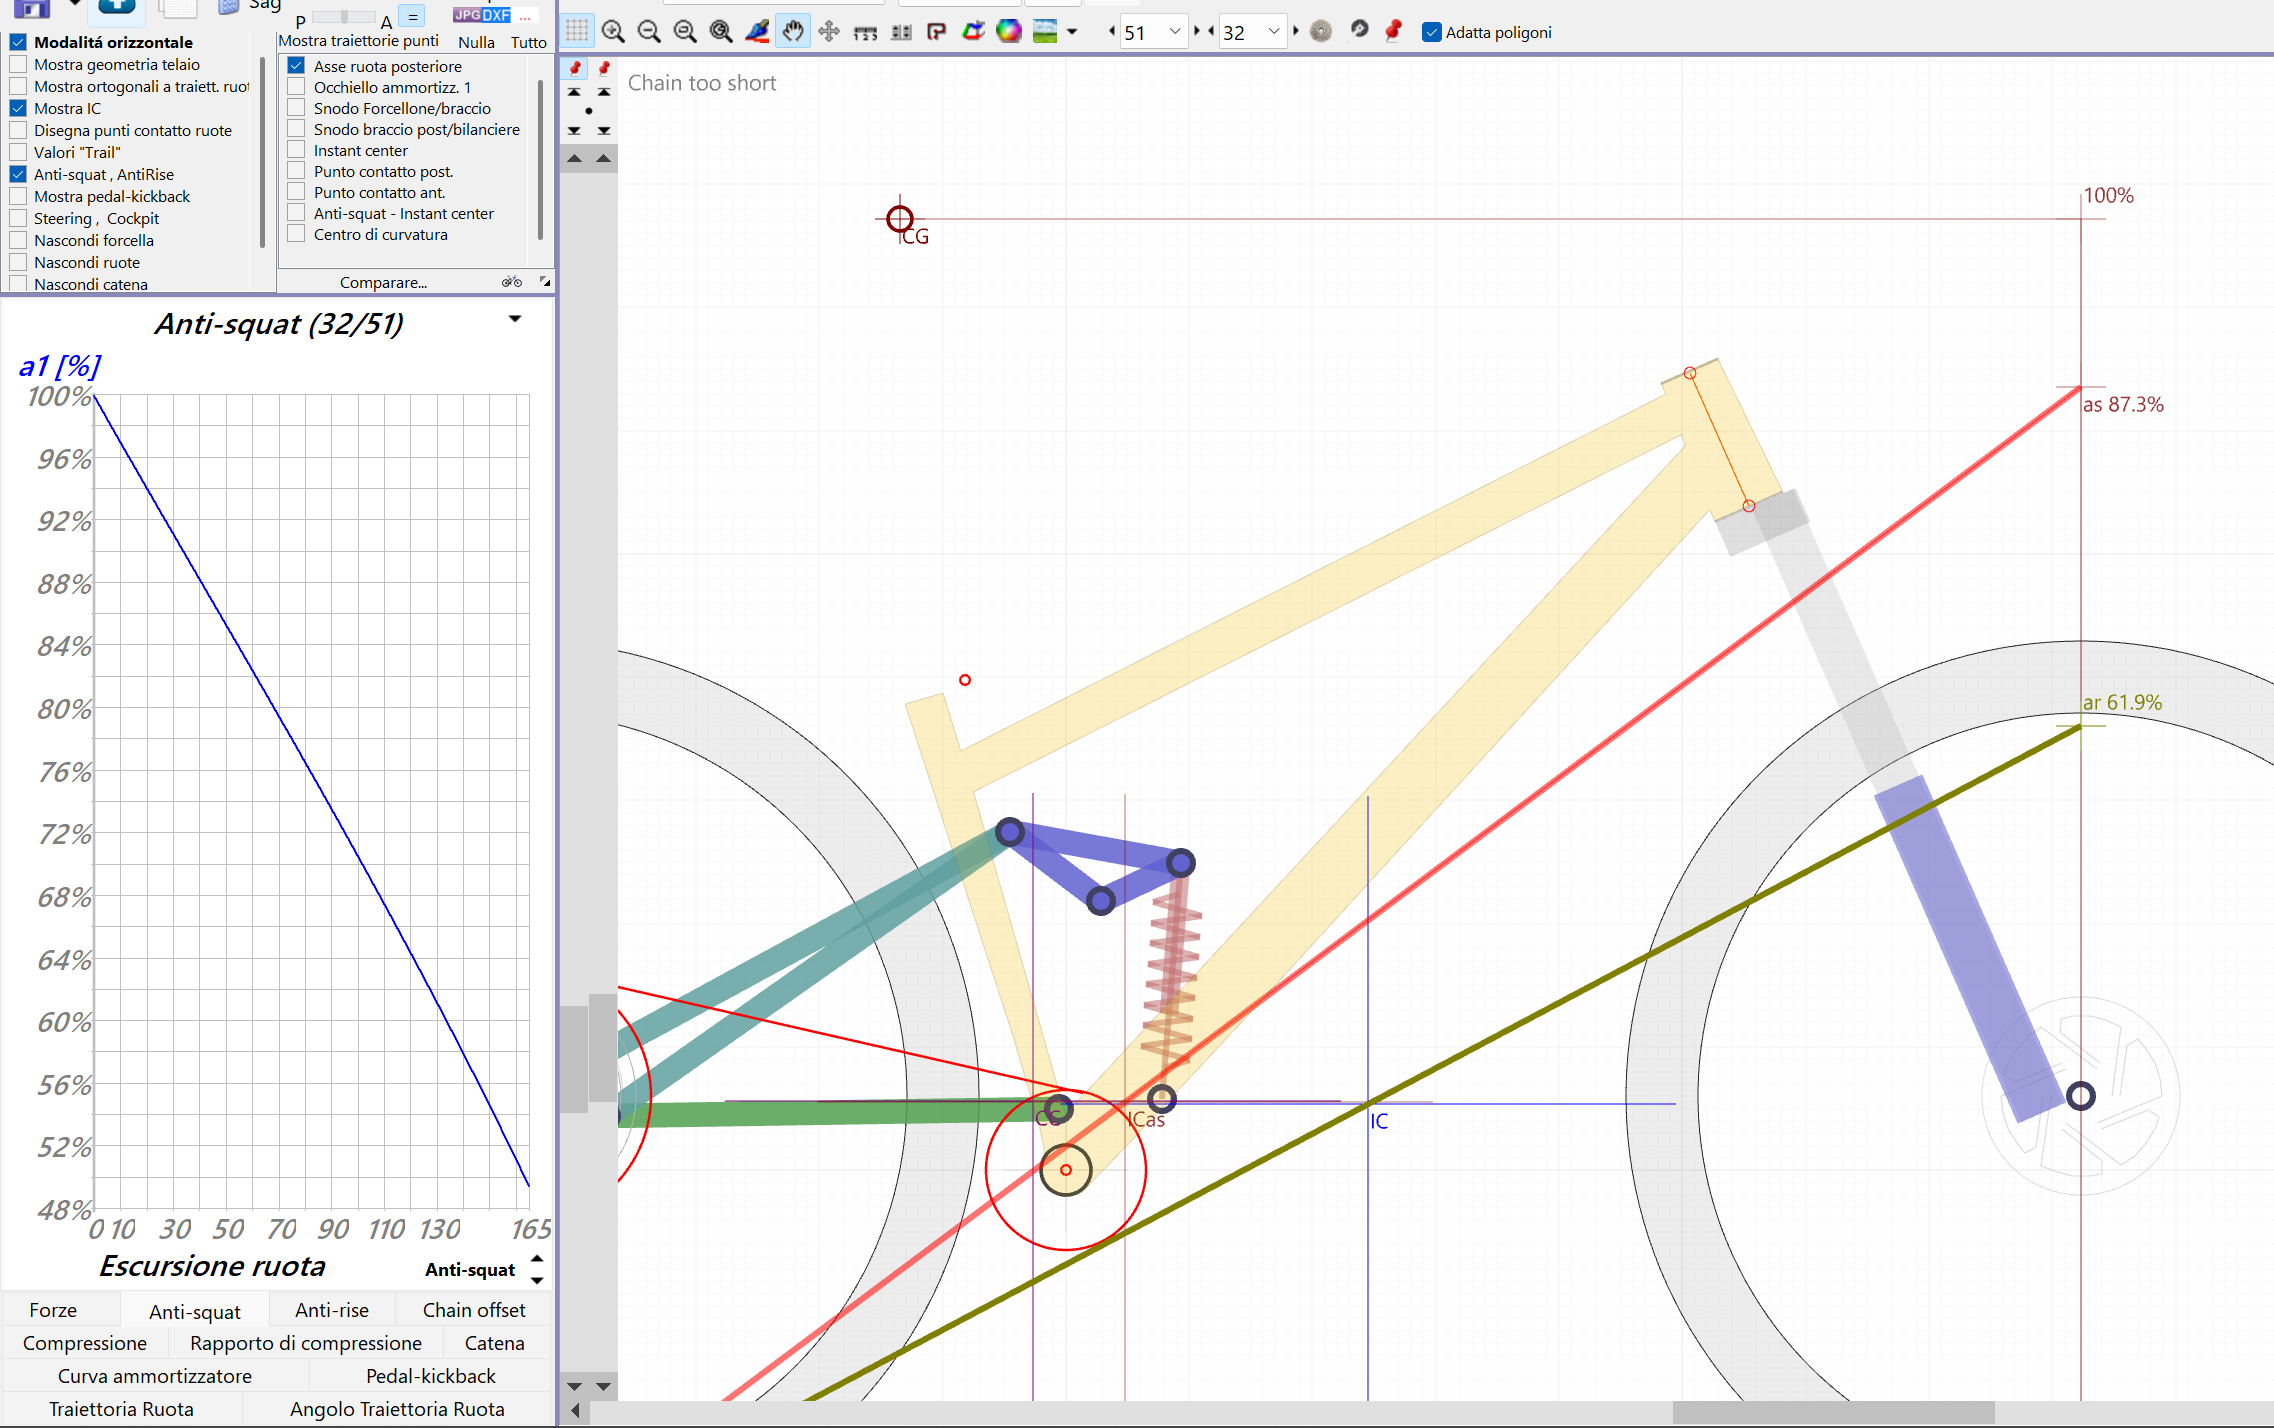This screenshot has width=2274, height=1428.
Task: Click the zoom out magnifier icon
Action: (x=649, y=31)
